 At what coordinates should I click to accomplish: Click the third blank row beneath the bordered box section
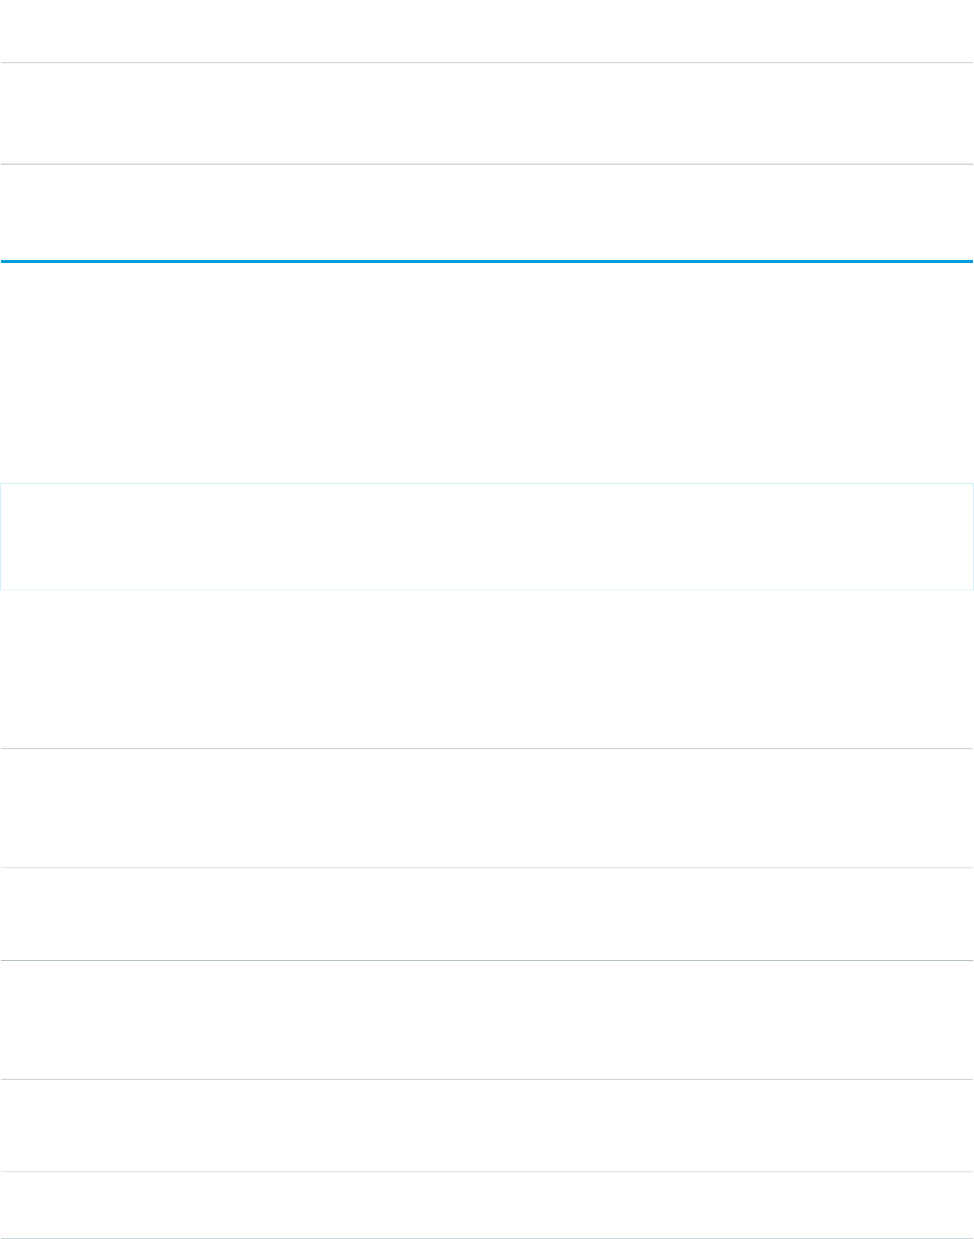[x=487, y=1020]
